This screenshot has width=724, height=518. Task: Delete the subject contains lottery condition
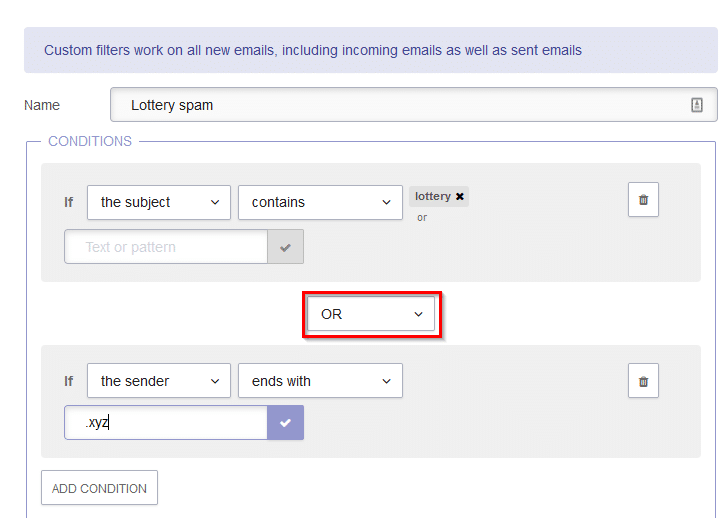tap(643, 199)
